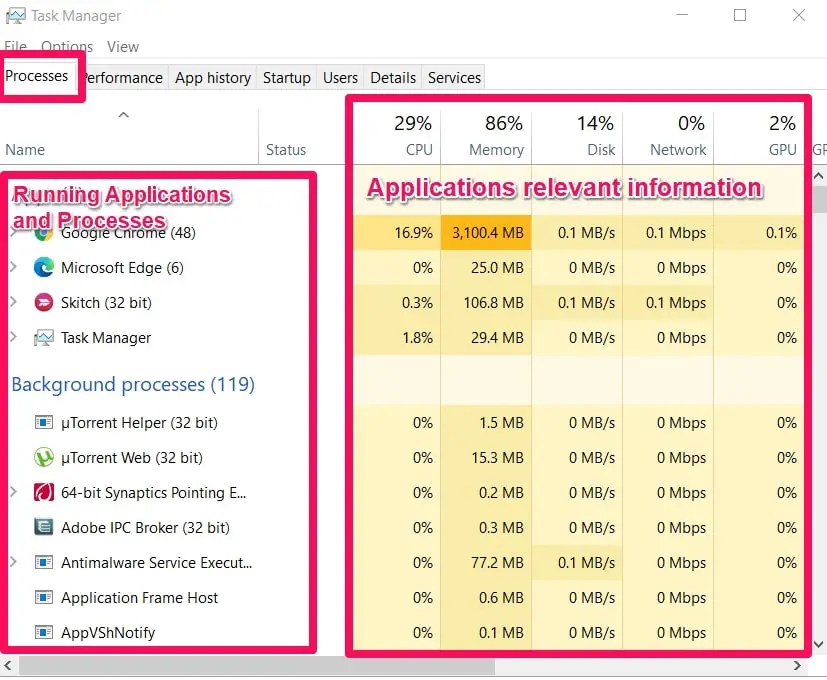Image resolution: width=827 pixels, height=680 pixels.
Task: Click the 77.2 MB memory cell
Action: click(x=486, y=562)
